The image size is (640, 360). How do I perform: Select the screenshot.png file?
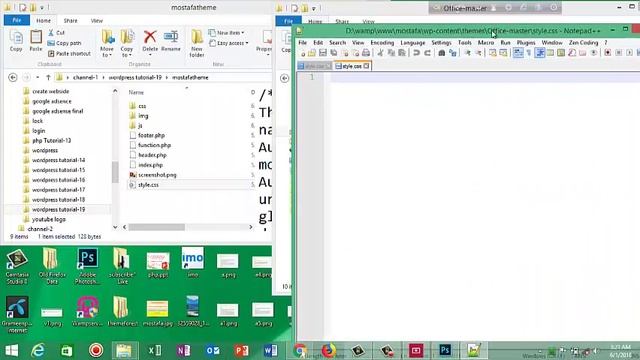pos(157,175)
